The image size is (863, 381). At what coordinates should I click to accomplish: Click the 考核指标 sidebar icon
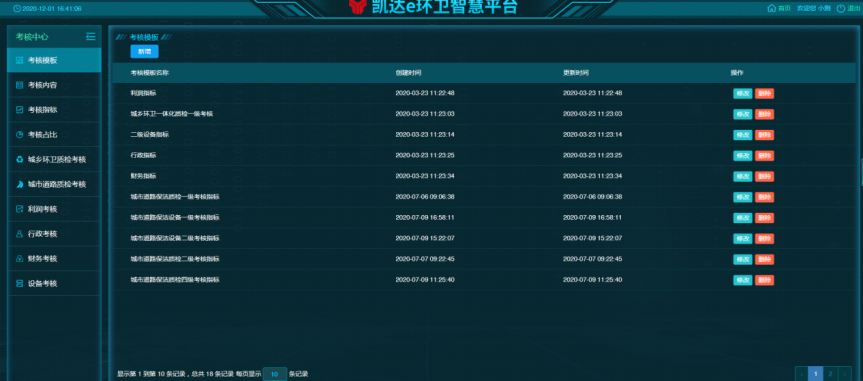tap(20, 110)
